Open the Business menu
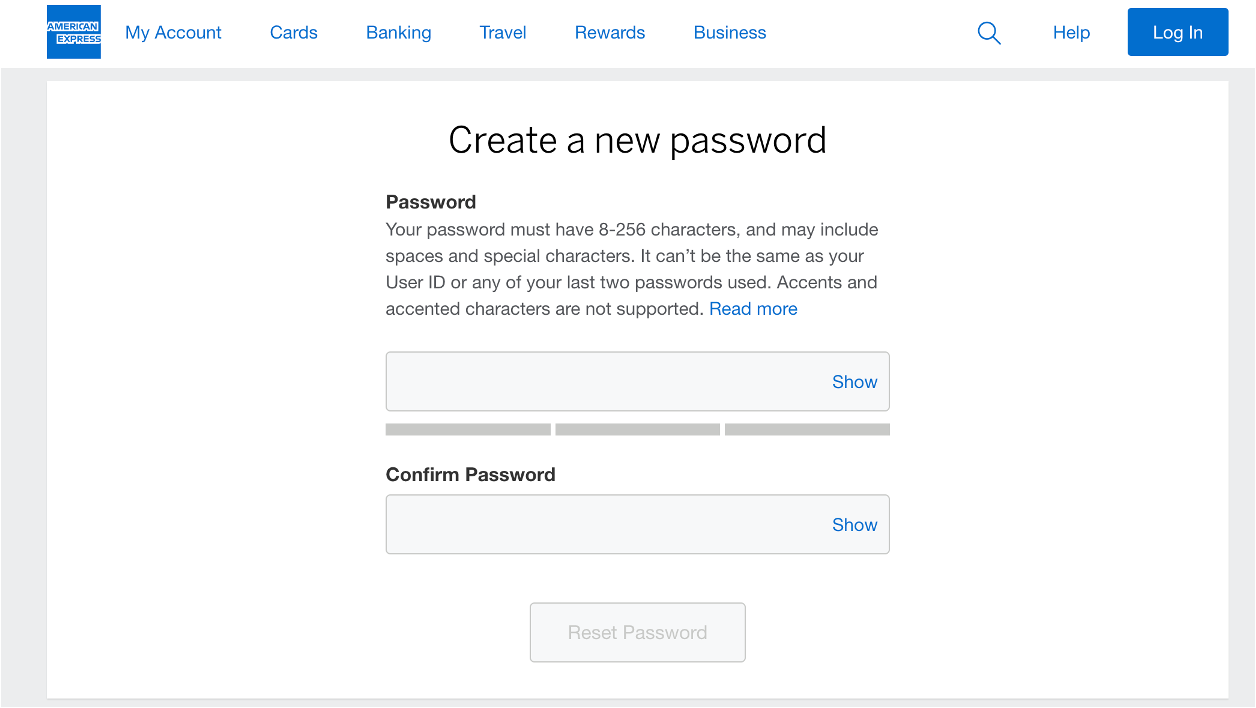 (729, 32)
